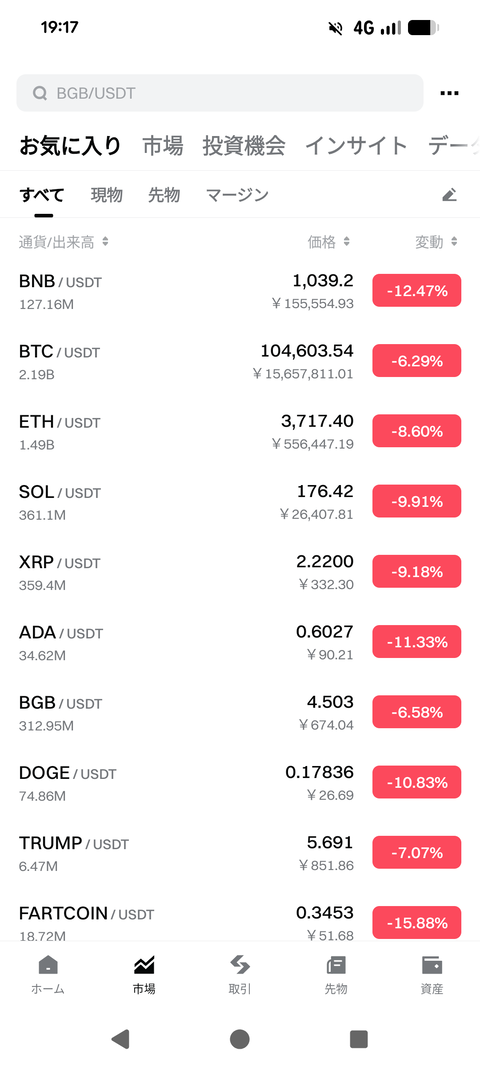This screenshot has width=480, height=1067.
Task: Open Assets (資産) wallet icon
Action: tap(432, 974)
